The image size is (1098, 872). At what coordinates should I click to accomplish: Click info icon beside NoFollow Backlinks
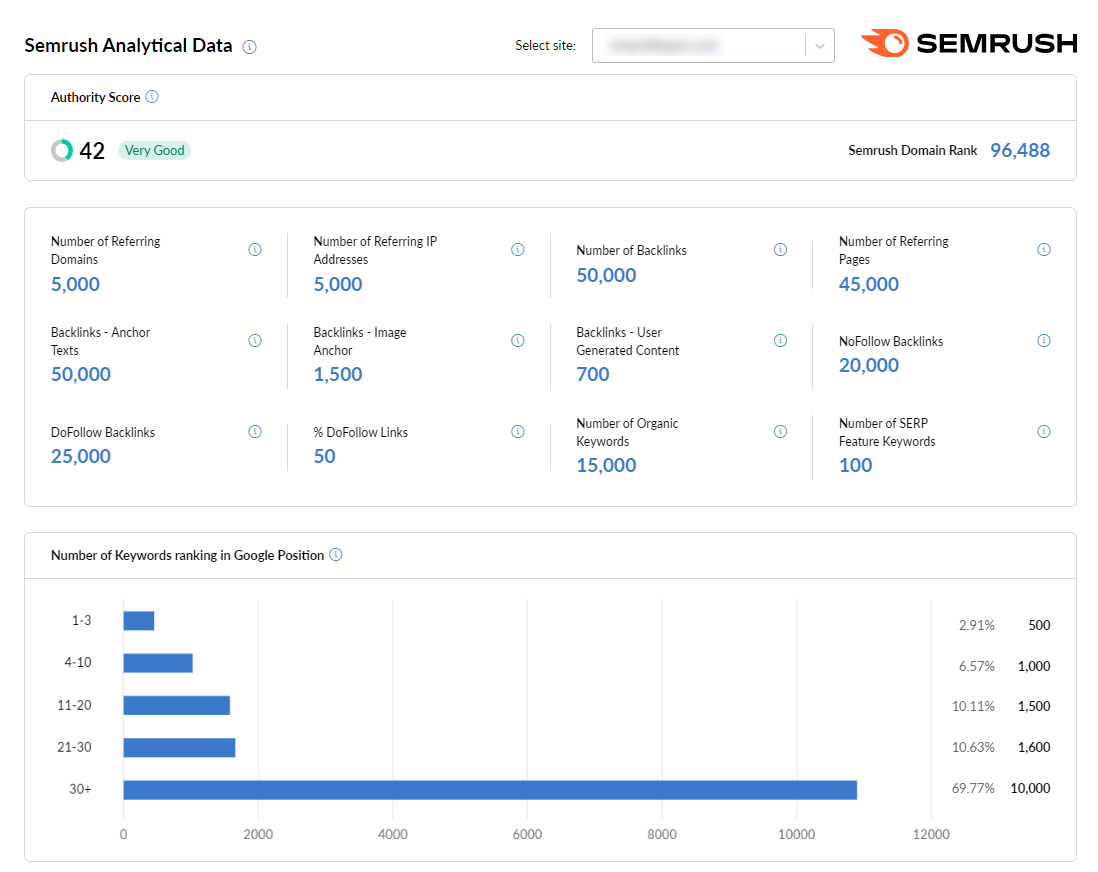pyautogui.click(x=1044, y=341)
